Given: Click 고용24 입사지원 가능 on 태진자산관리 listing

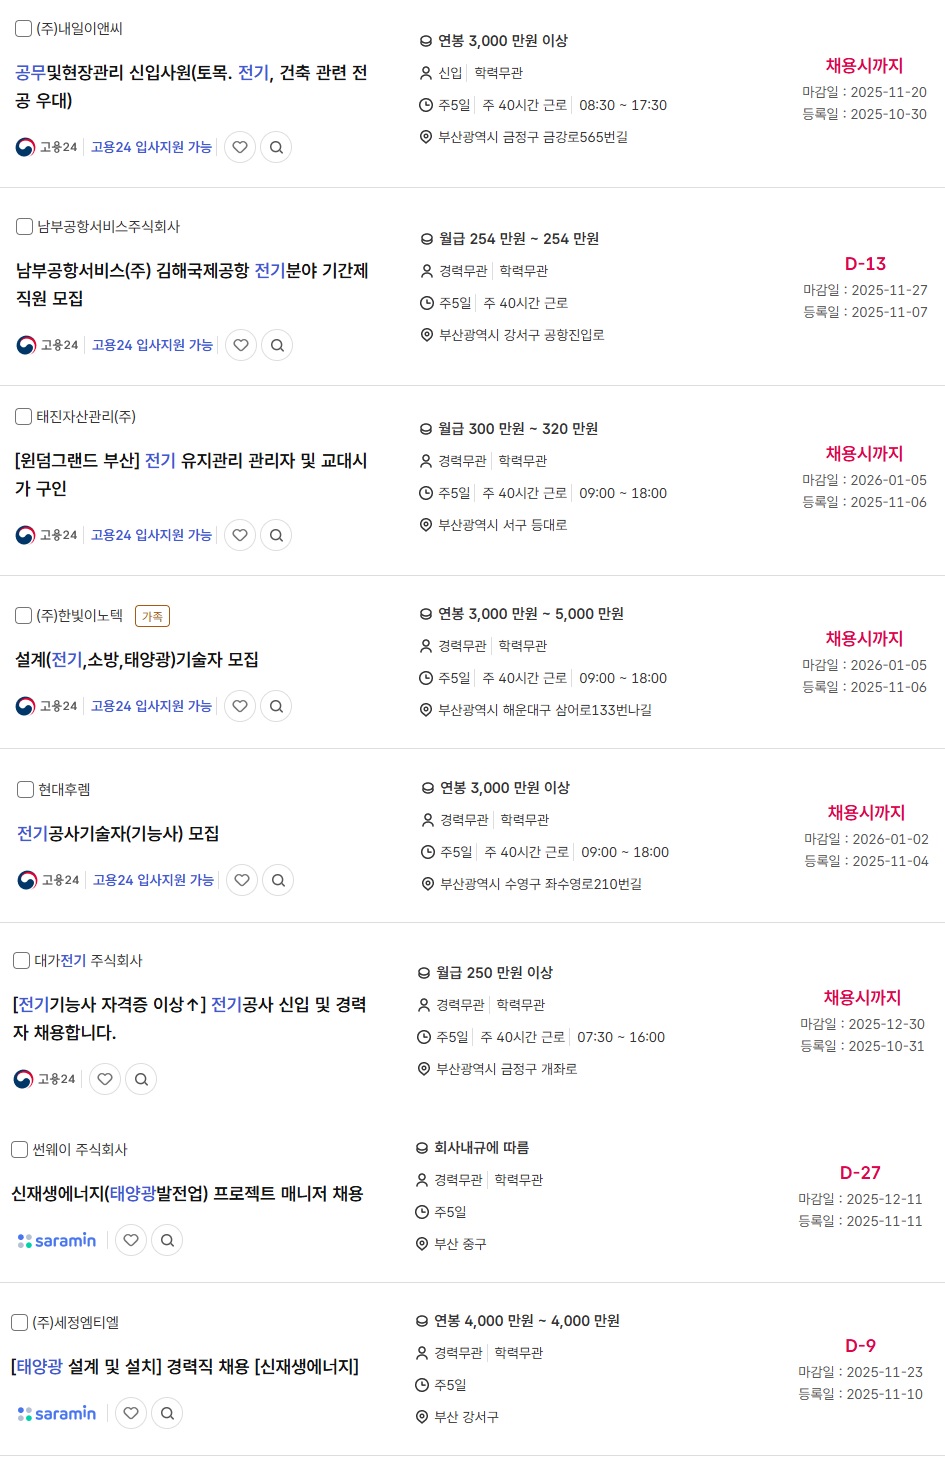Looking at the screenshot, I should [x=151, y=535].
